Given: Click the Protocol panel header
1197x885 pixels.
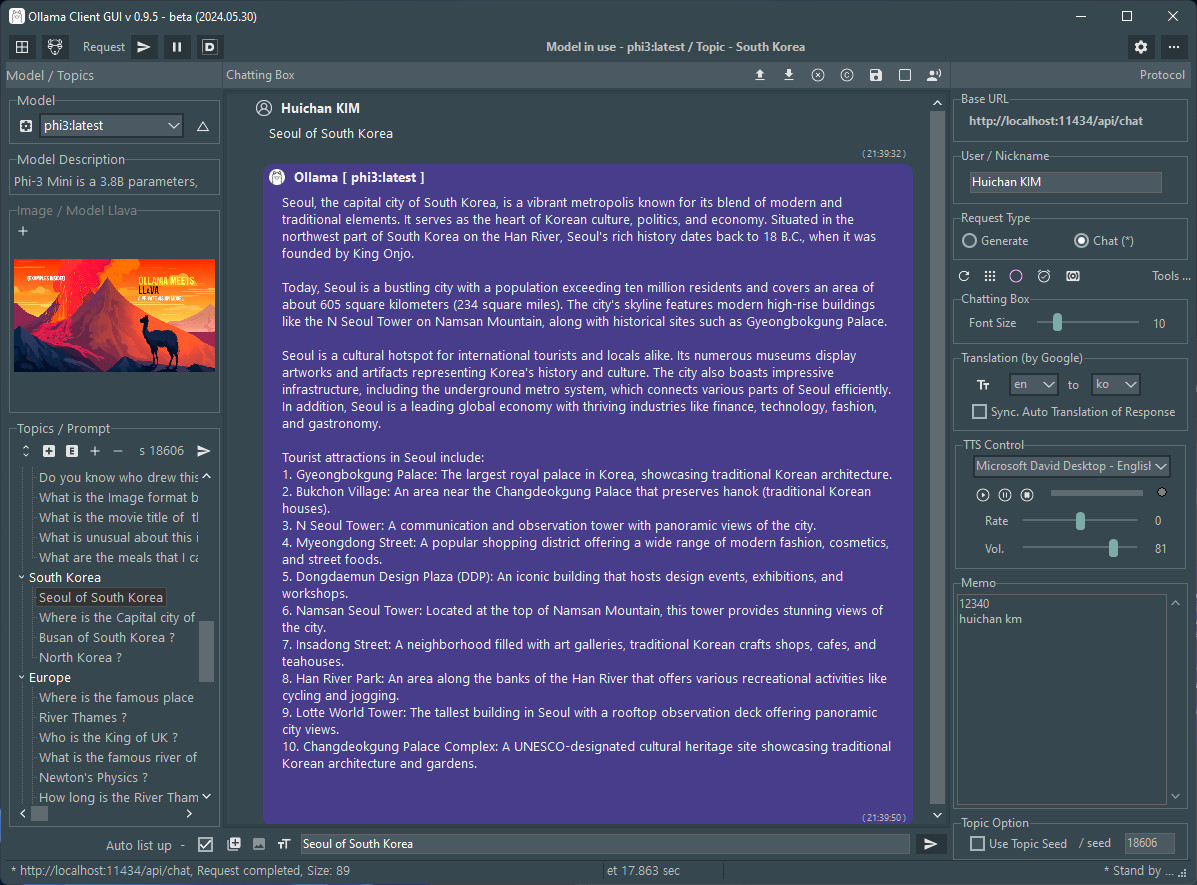Looking at the screenshot, I should tap(1162, 75).
